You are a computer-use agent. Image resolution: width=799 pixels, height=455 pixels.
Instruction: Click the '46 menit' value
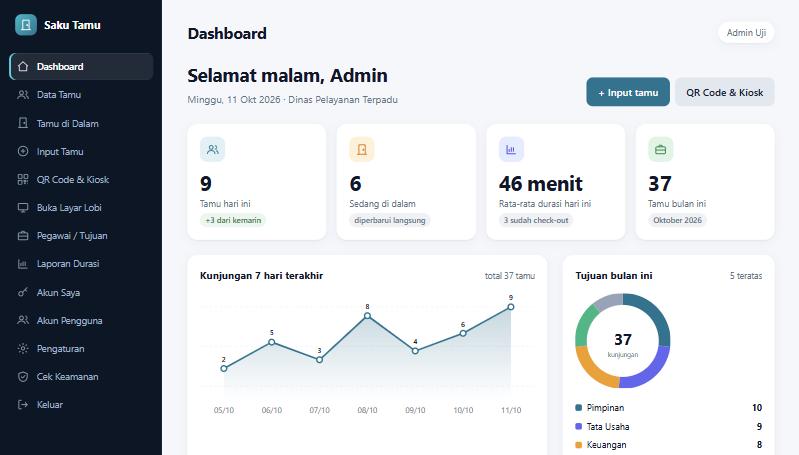pyautogui.click(x=541, y=183)
